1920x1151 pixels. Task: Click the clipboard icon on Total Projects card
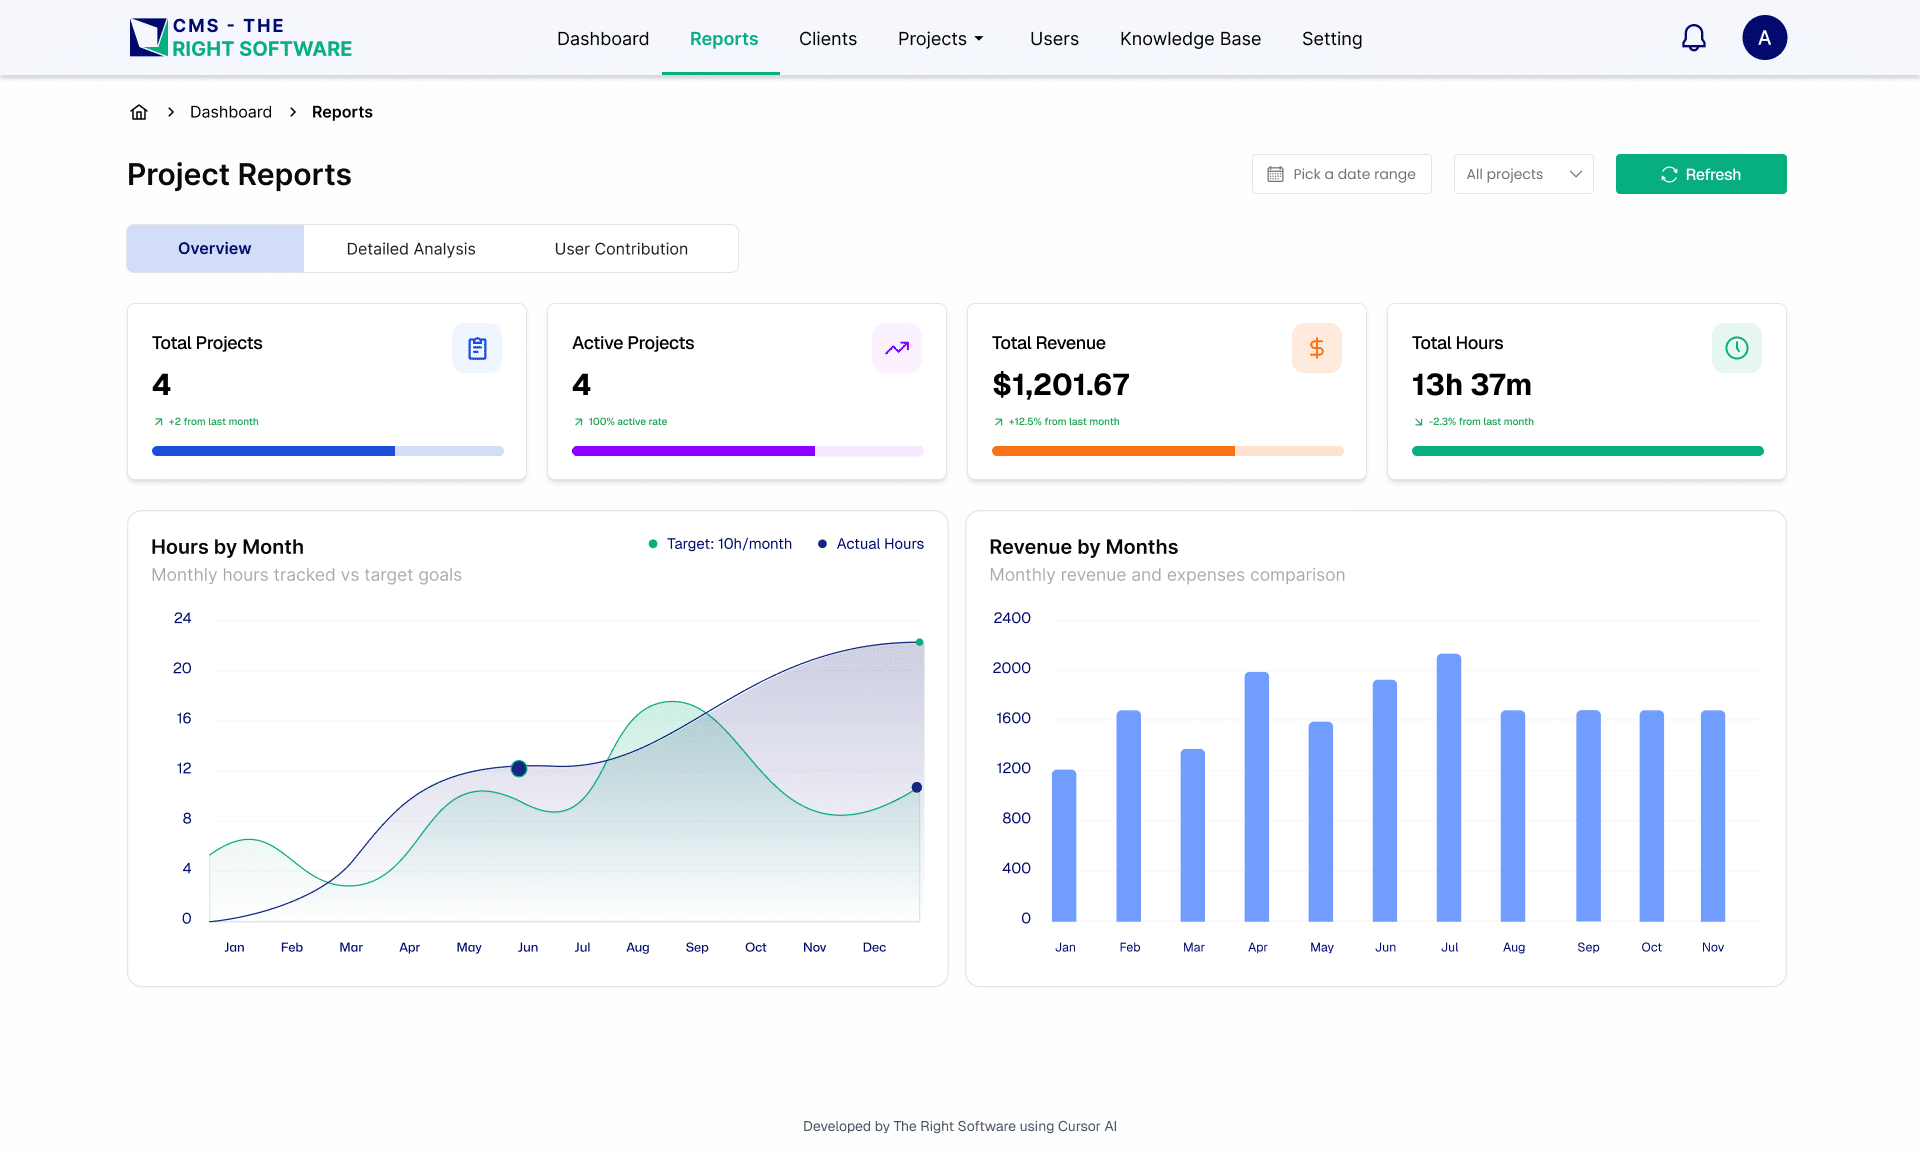[x=477, y=348]
